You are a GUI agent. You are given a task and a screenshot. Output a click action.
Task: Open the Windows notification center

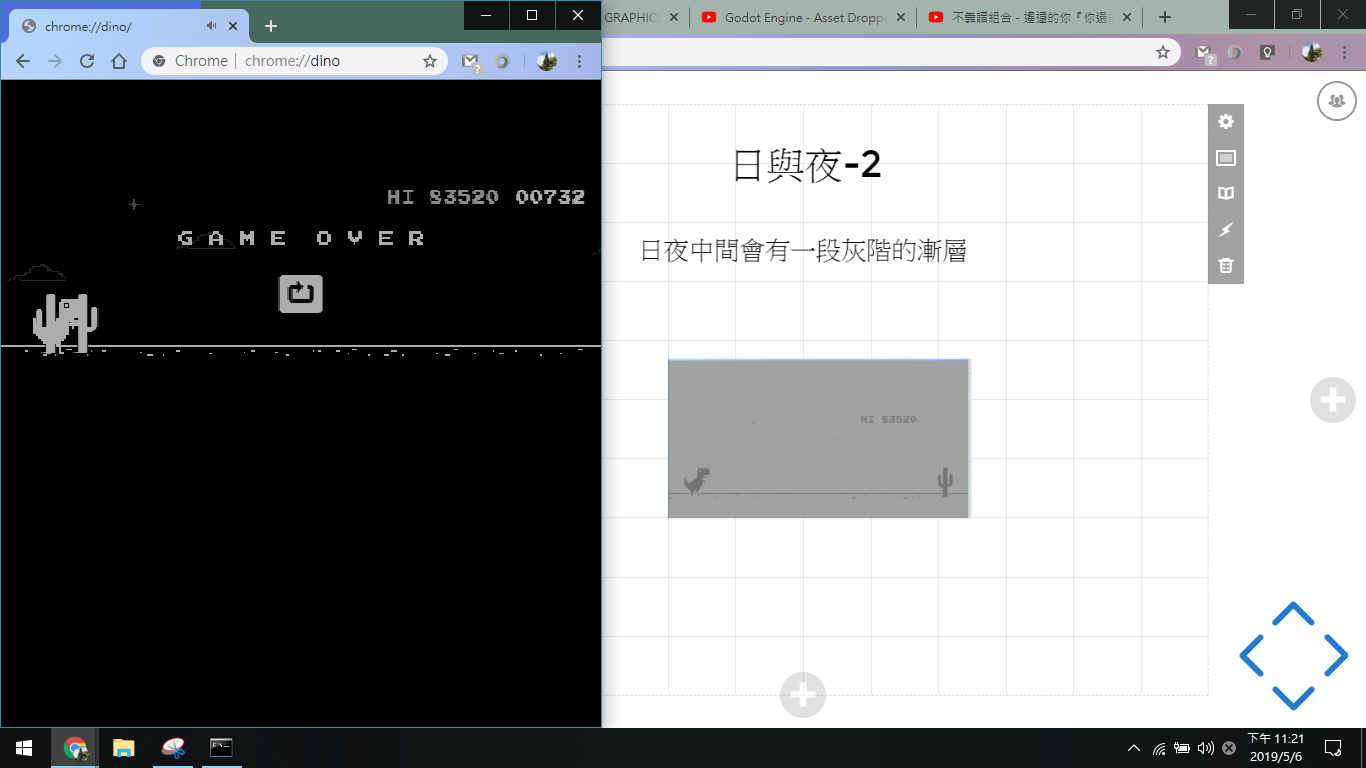click(x=1333, y=747)
